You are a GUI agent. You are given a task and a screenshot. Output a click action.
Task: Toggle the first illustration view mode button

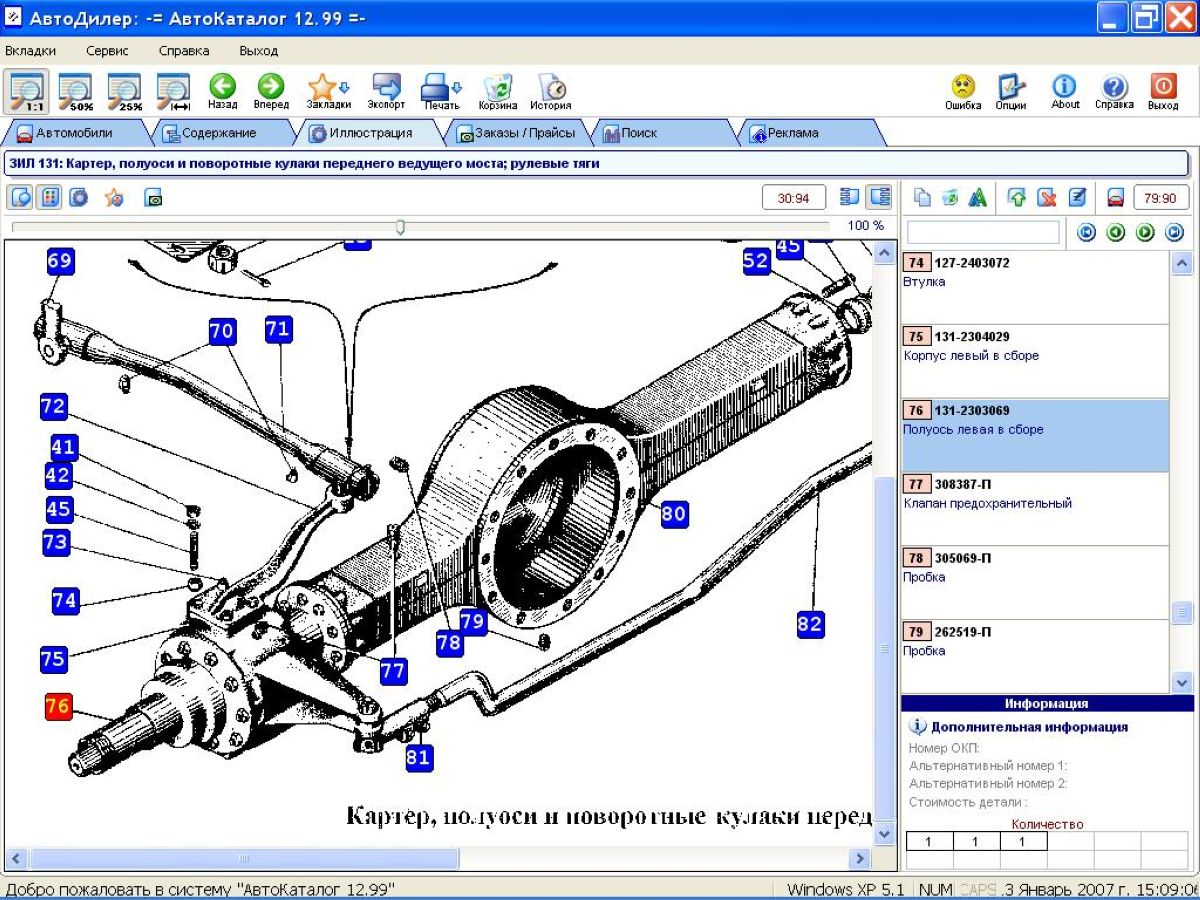pyautogui.click(x=20, y=197)
